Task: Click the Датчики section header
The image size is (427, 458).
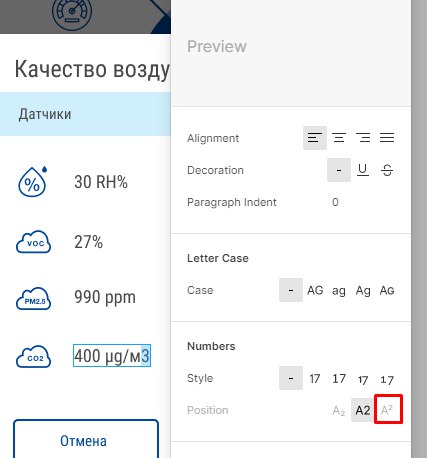Action: [85, 114]
